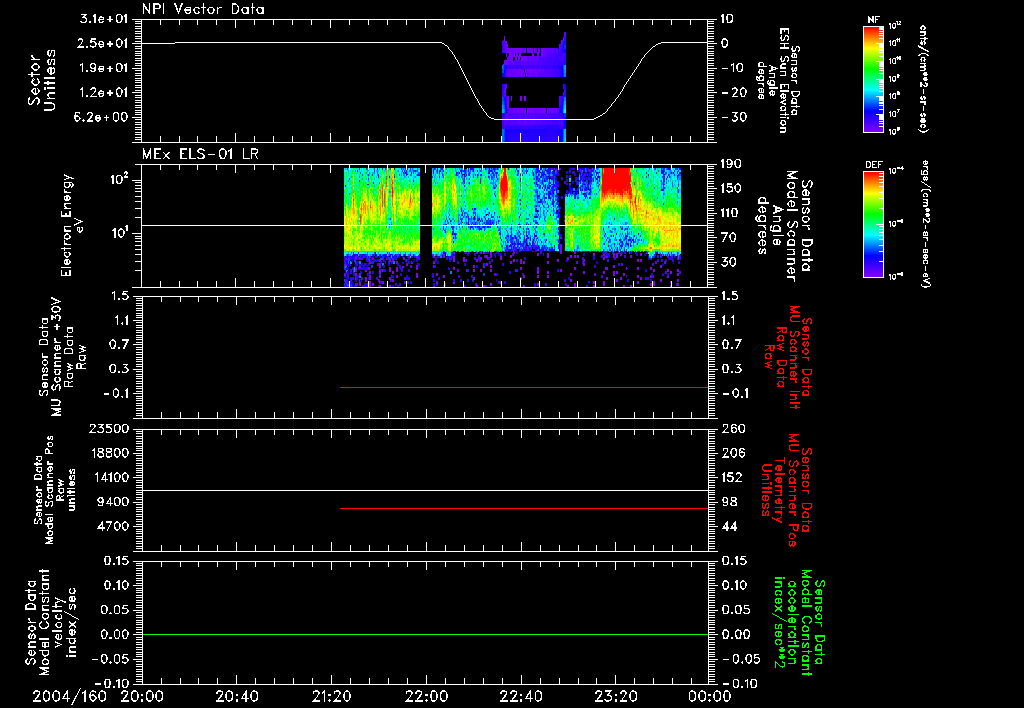
Task: Click the white scanner angle line across ELS panel
Action: [425, 225]
